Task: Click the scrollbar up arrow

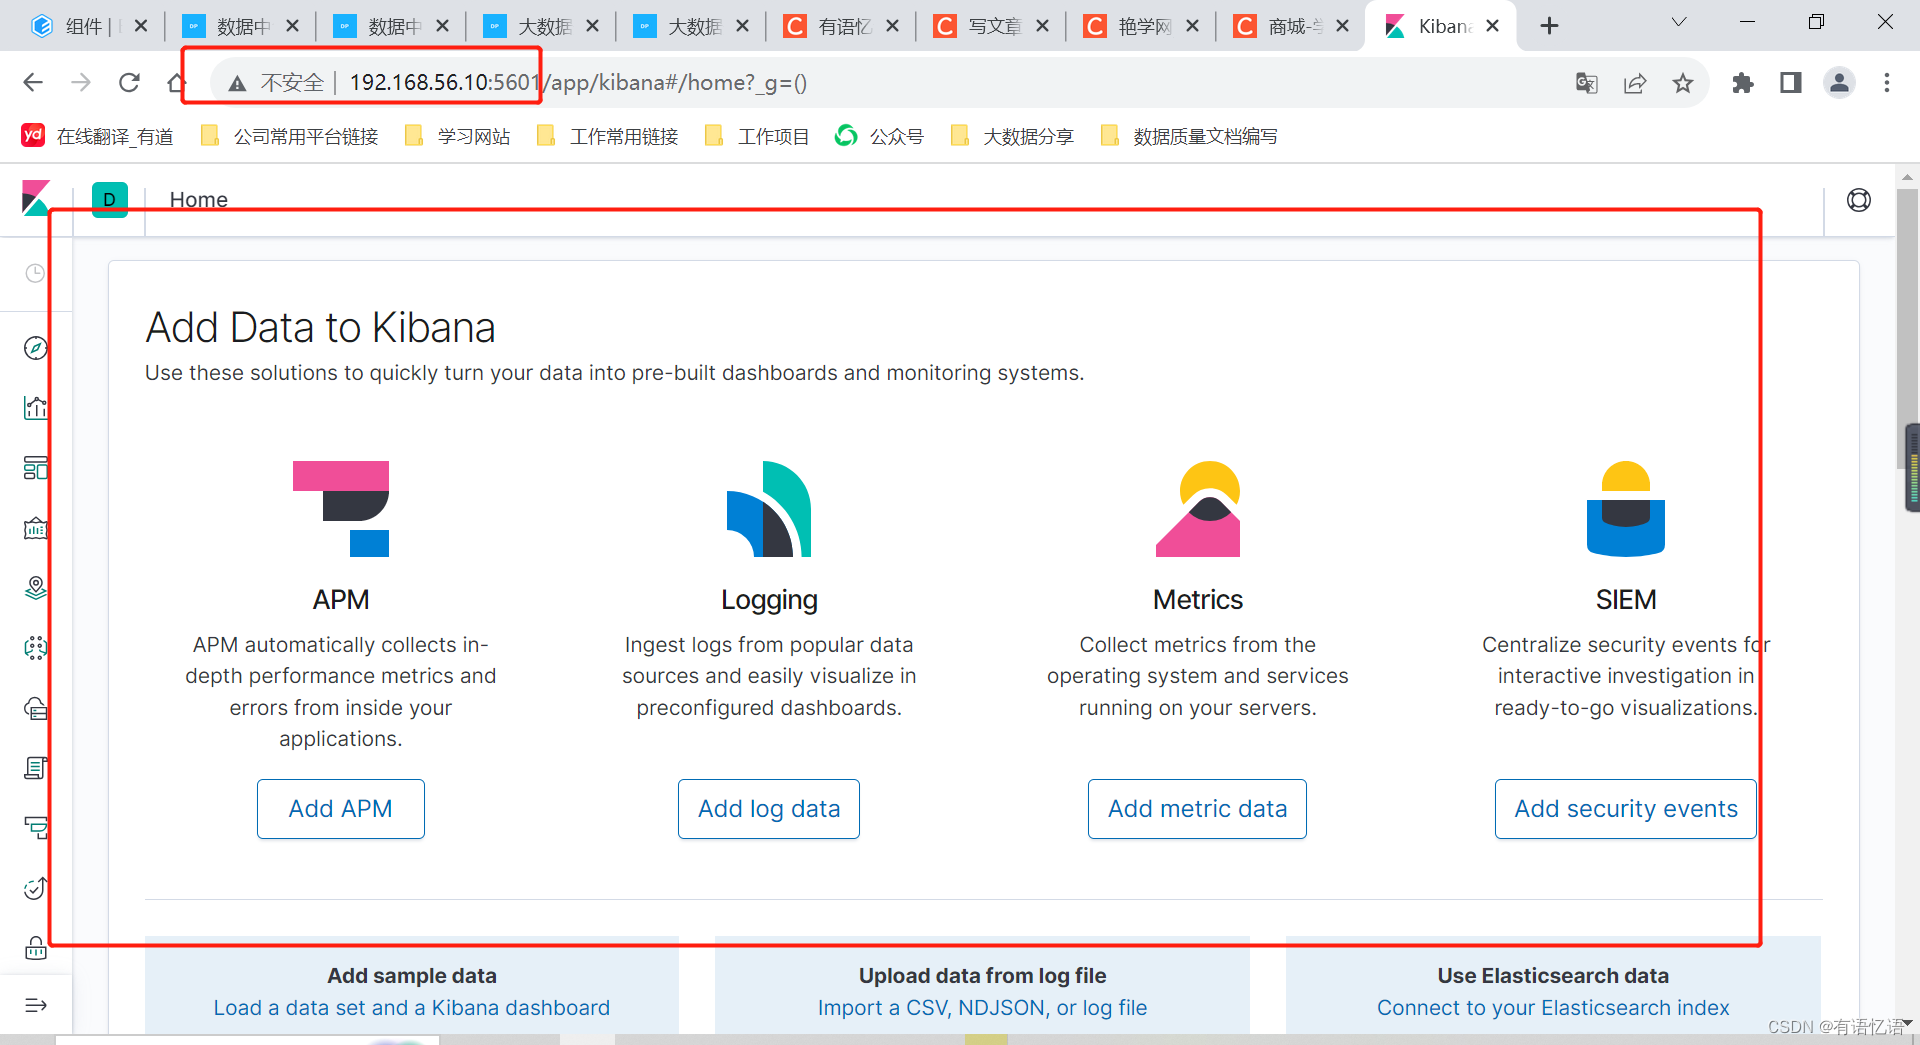Action: point(1907,177)
